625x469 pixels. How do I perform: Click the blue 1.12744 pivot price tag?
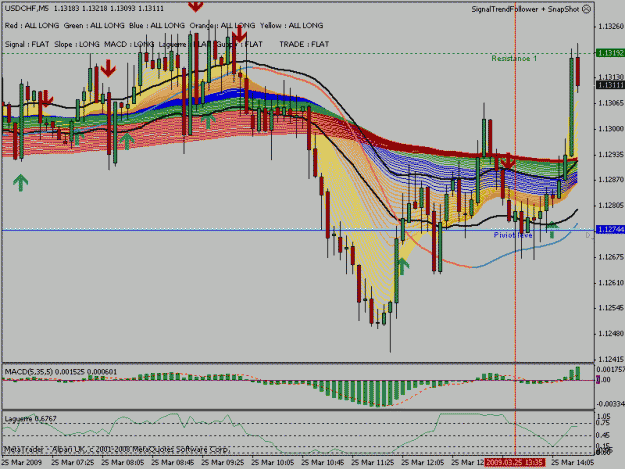[x=610, y=230]
